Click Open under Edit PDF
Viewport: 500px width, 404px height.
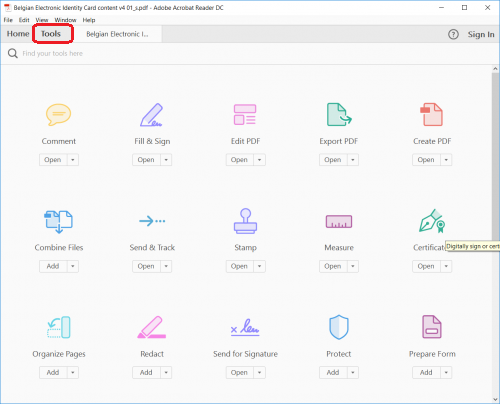(x=240, y=160)
